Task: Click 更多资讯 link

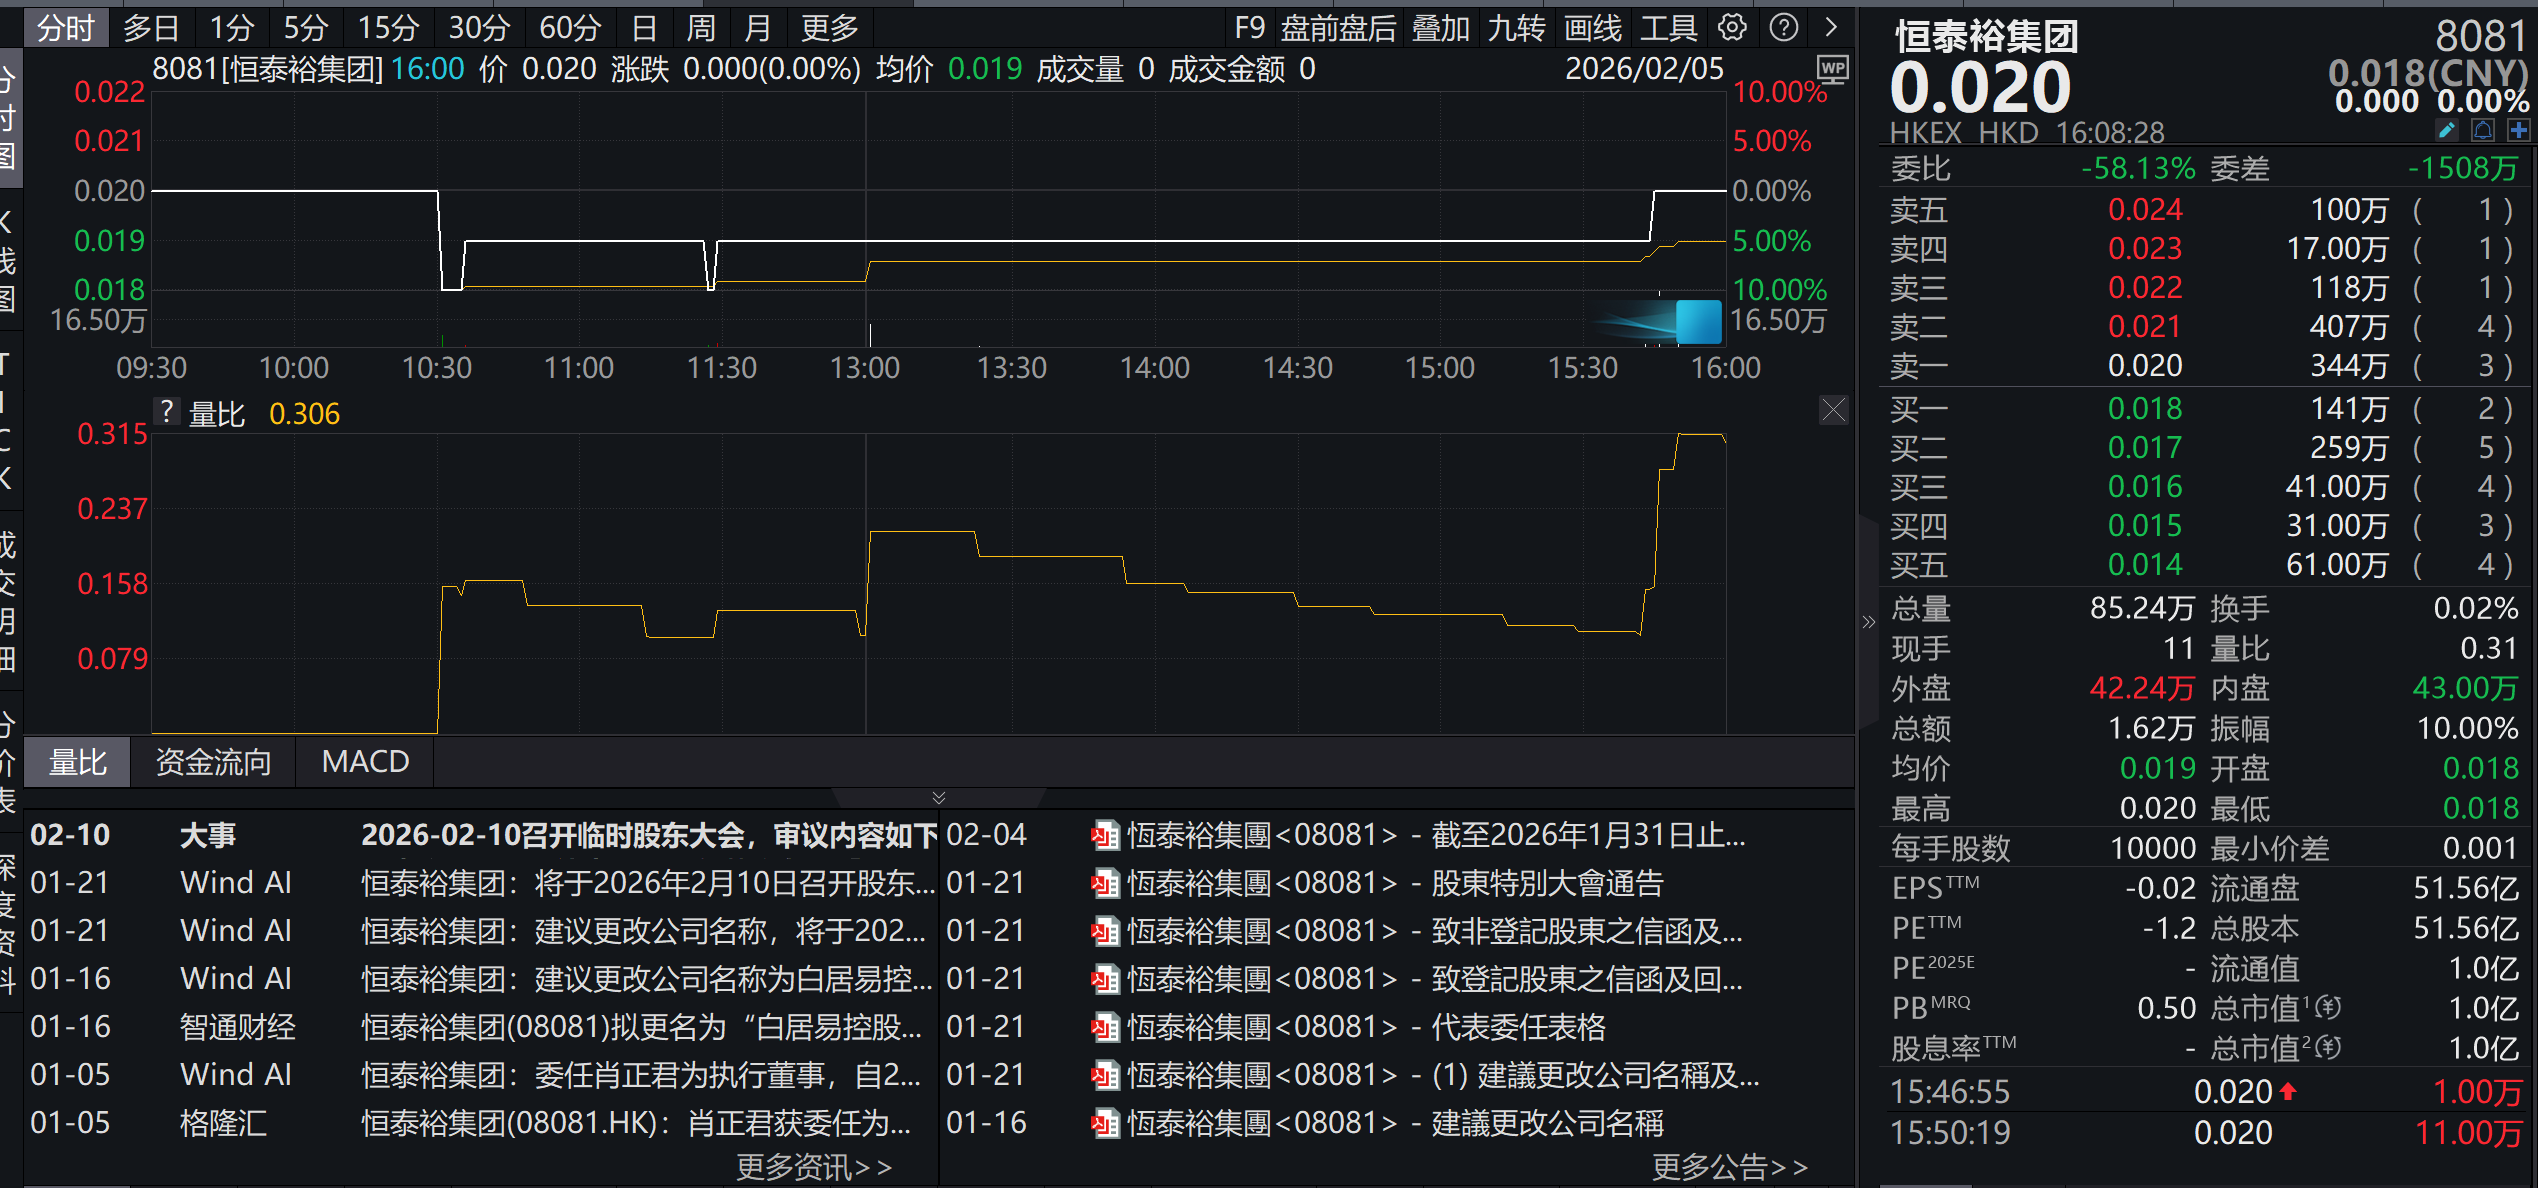Action: click(x=813, y=1166)
